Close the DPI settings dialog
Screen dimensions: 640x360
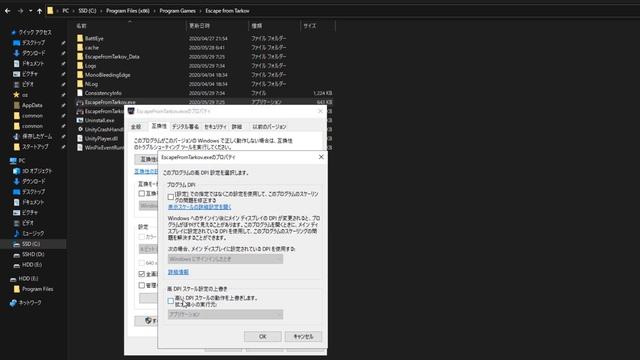click(321, 157)
